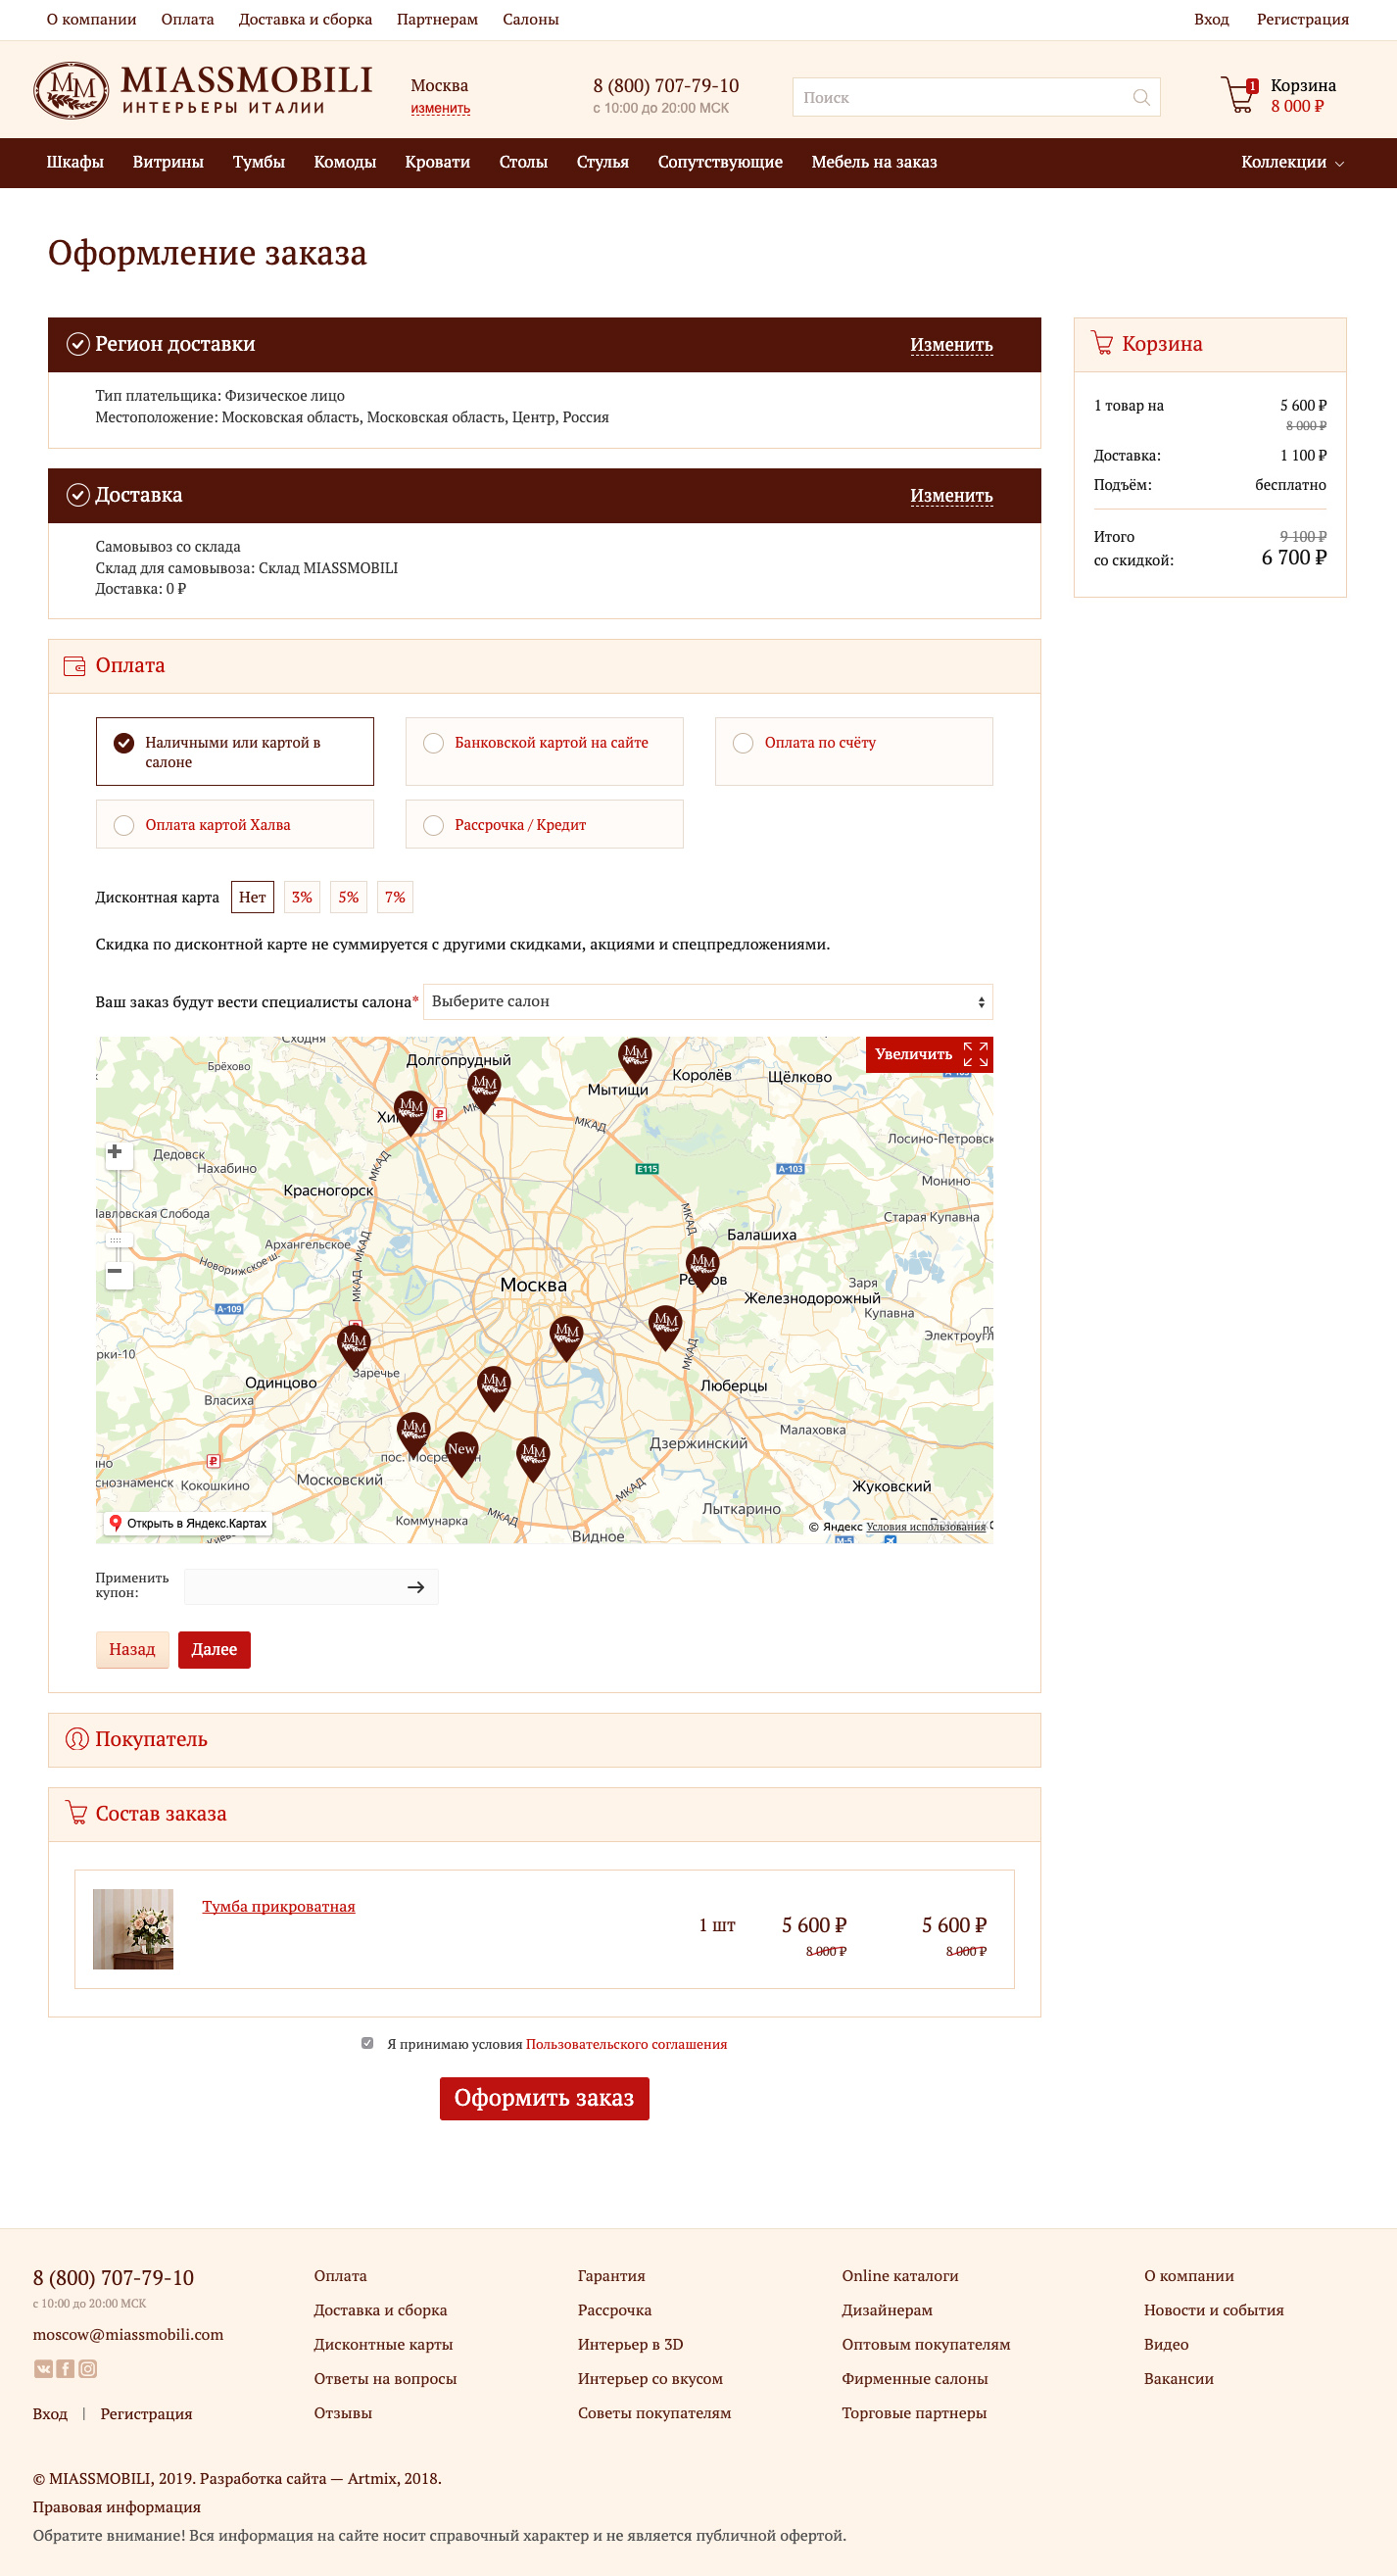Viewport: 1397px width, 2576px height.
Task: Click the salon marker west of Люберцы
Action: [x=665, y=1328]
